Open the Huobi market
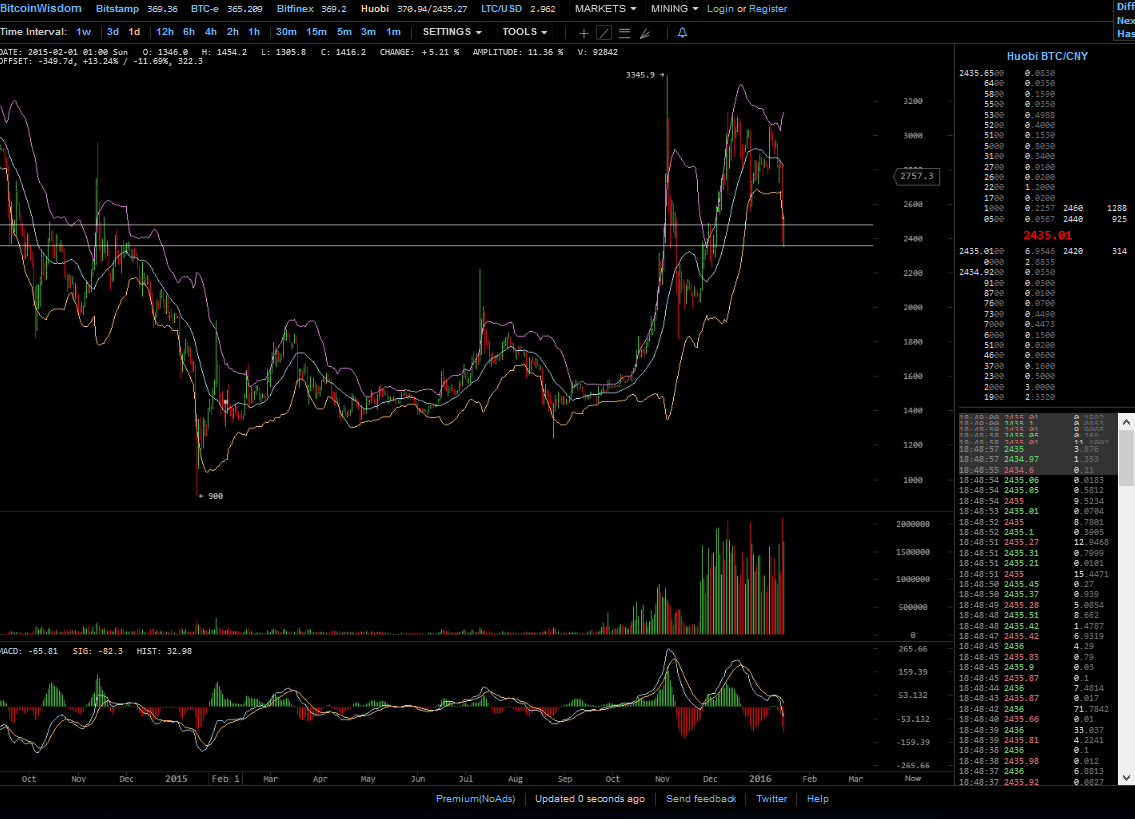This screenshot has height=819, width=1135. pos(375,9)
